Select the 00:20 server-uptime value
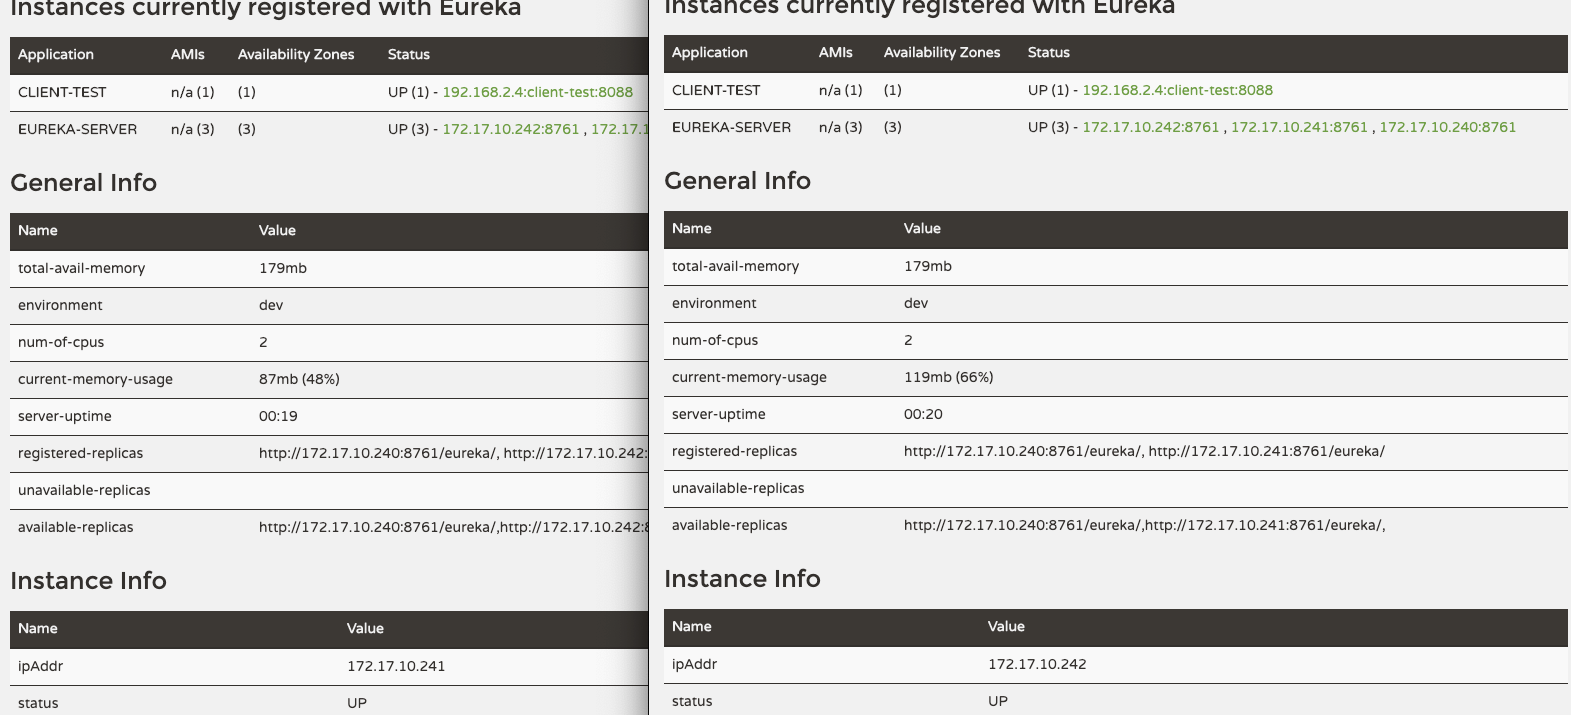This screenshot has width=1571, height=715. (923, 414)
